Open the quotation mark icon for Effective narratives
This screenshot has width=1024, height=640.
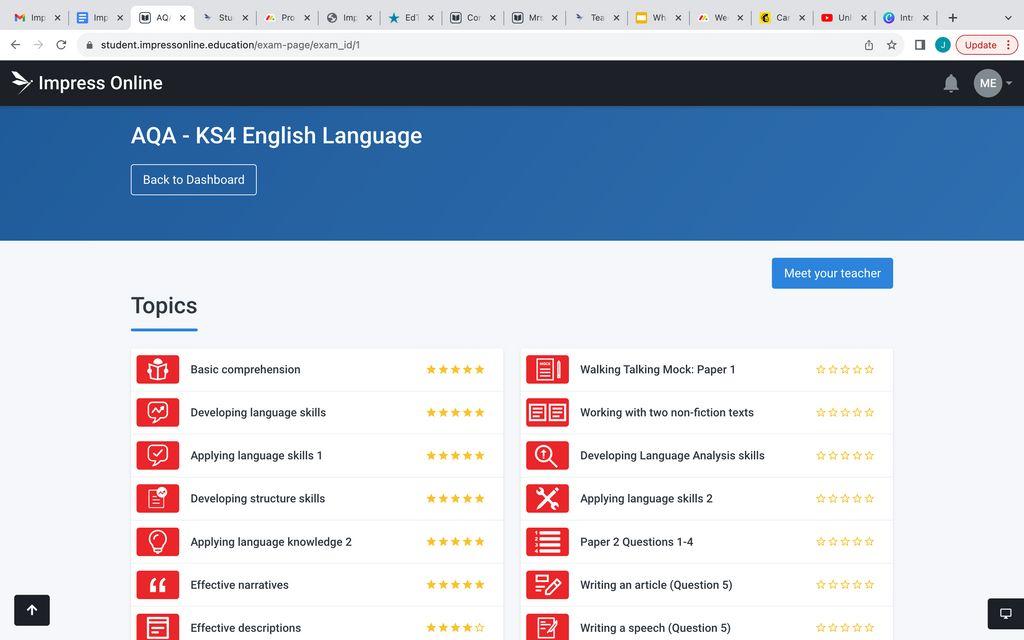tap(157, 585)
